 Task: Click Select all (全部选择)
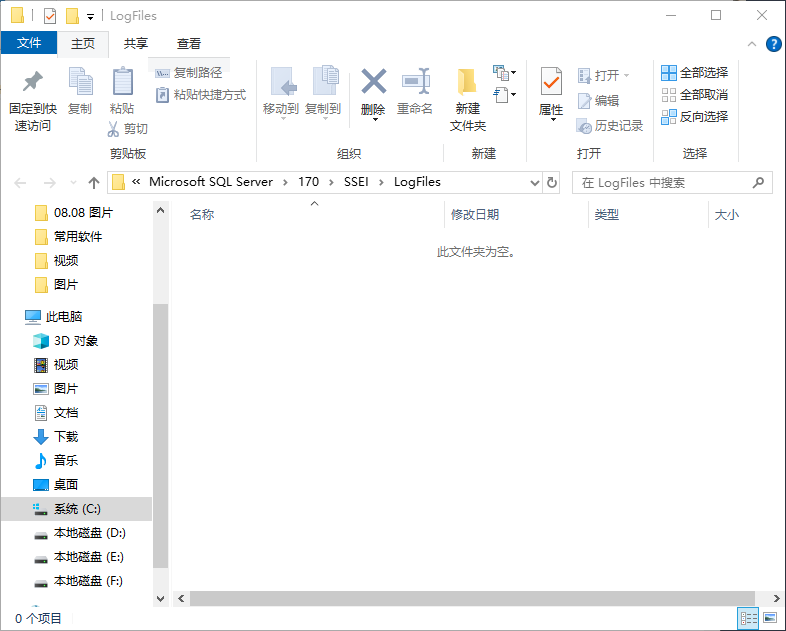click(x=694, y=73)
